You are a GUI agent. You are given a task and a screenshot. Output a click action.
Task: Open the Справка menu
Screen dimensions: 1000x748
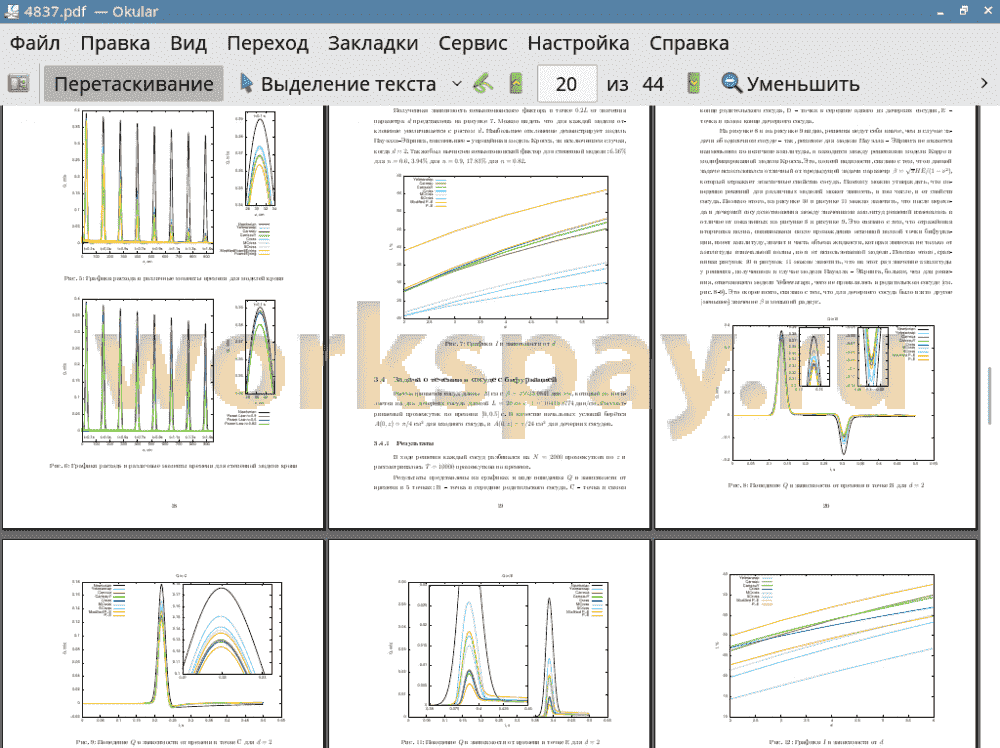point(689,43)
